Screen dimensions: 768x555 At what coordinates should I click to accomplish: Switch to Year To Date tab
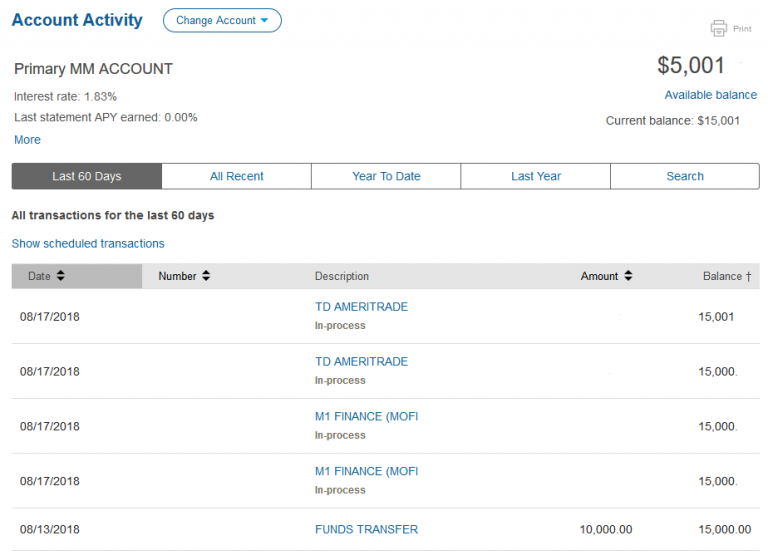[386, 176]
